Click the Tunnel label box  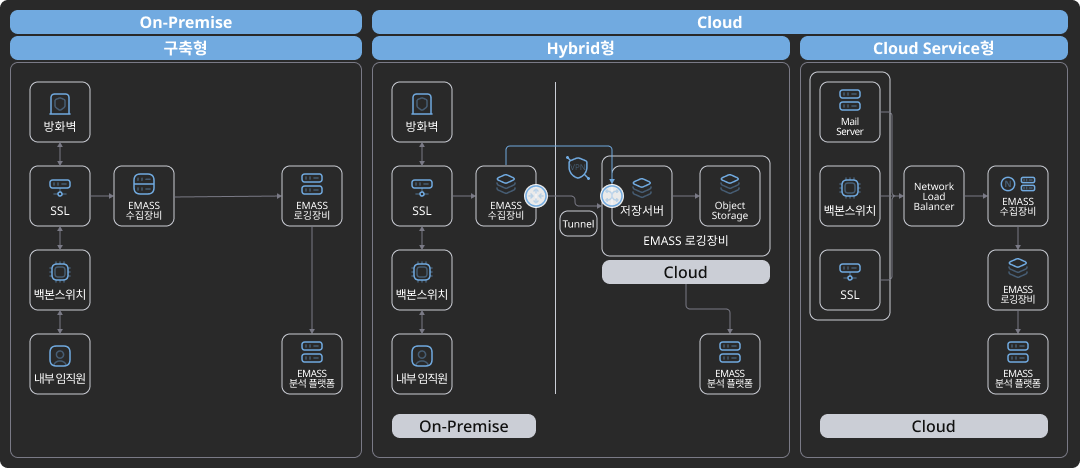pos(578,224)
